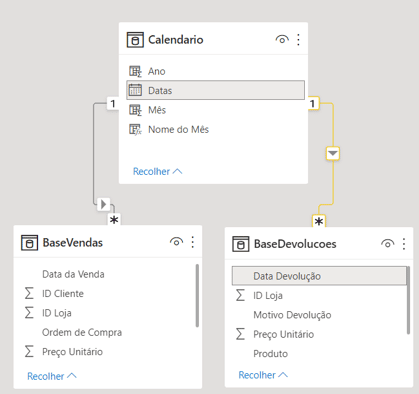Click the sigma icon beside BaseDevolucoes Preço Unitário

coord(240,334)
